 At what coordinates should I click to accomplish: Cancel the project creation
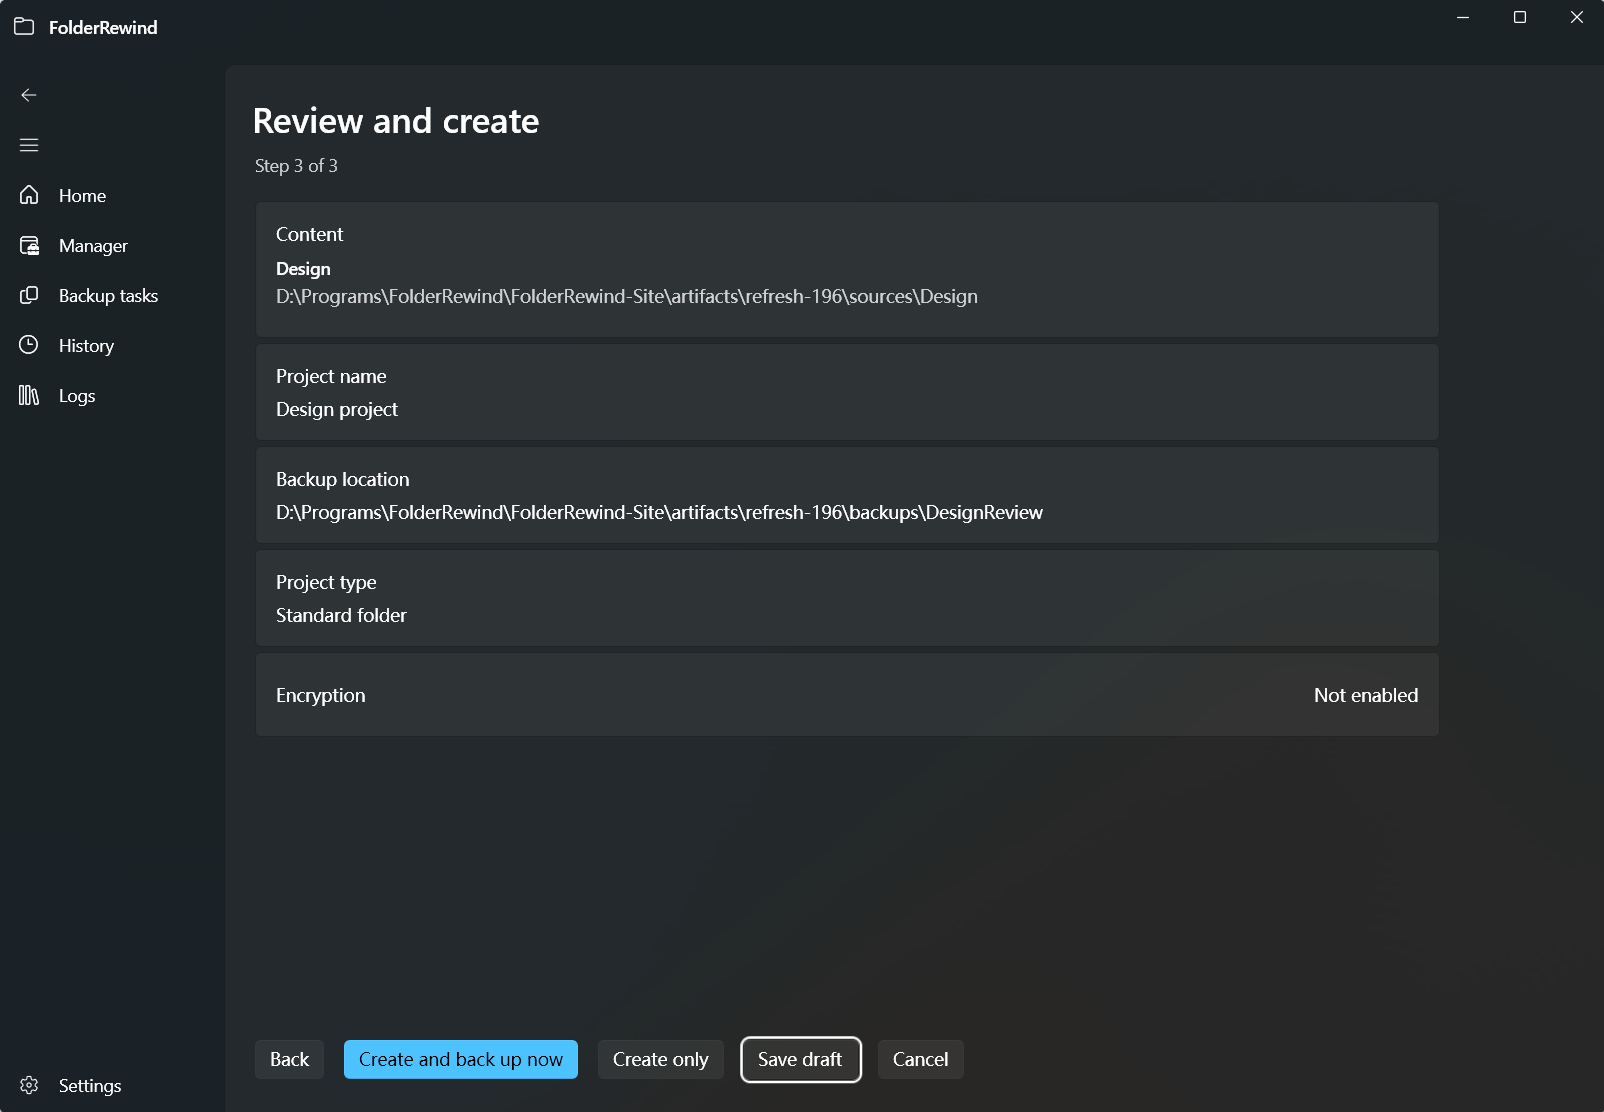point(921,1060)
